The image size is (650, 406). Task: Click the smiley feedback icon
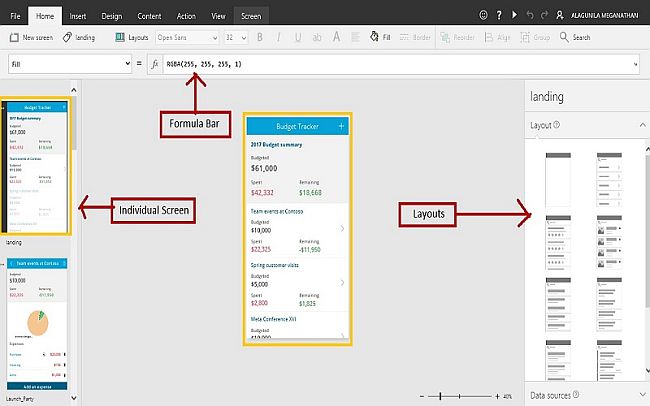coord(483,15)
